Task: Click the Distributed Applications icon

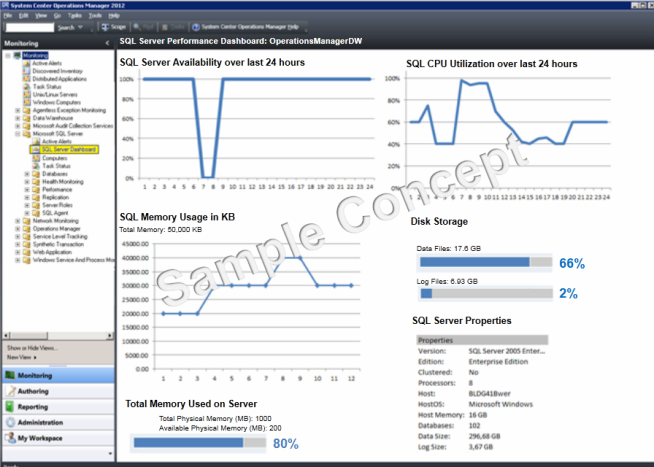Action: point(27,79)
